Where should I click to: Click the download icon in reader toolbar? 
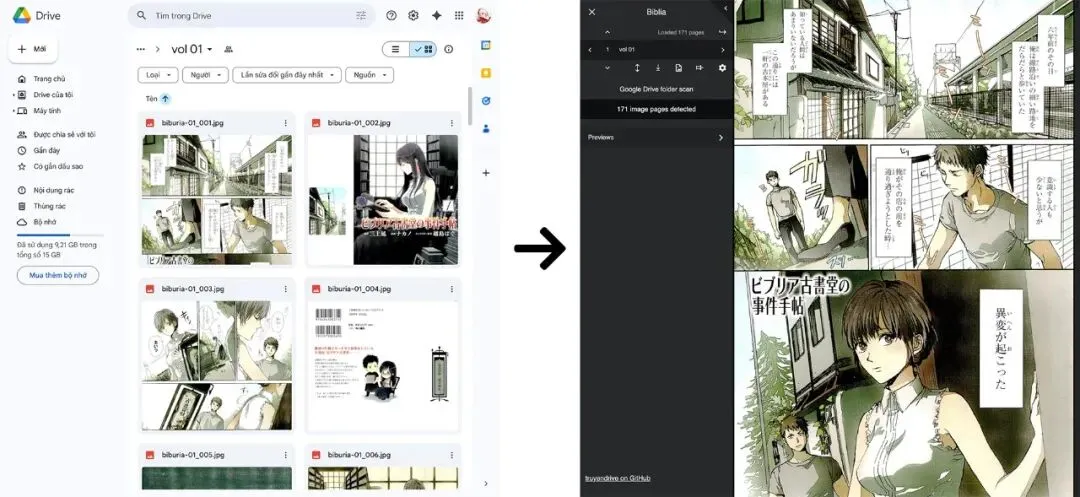click(658, 67)
